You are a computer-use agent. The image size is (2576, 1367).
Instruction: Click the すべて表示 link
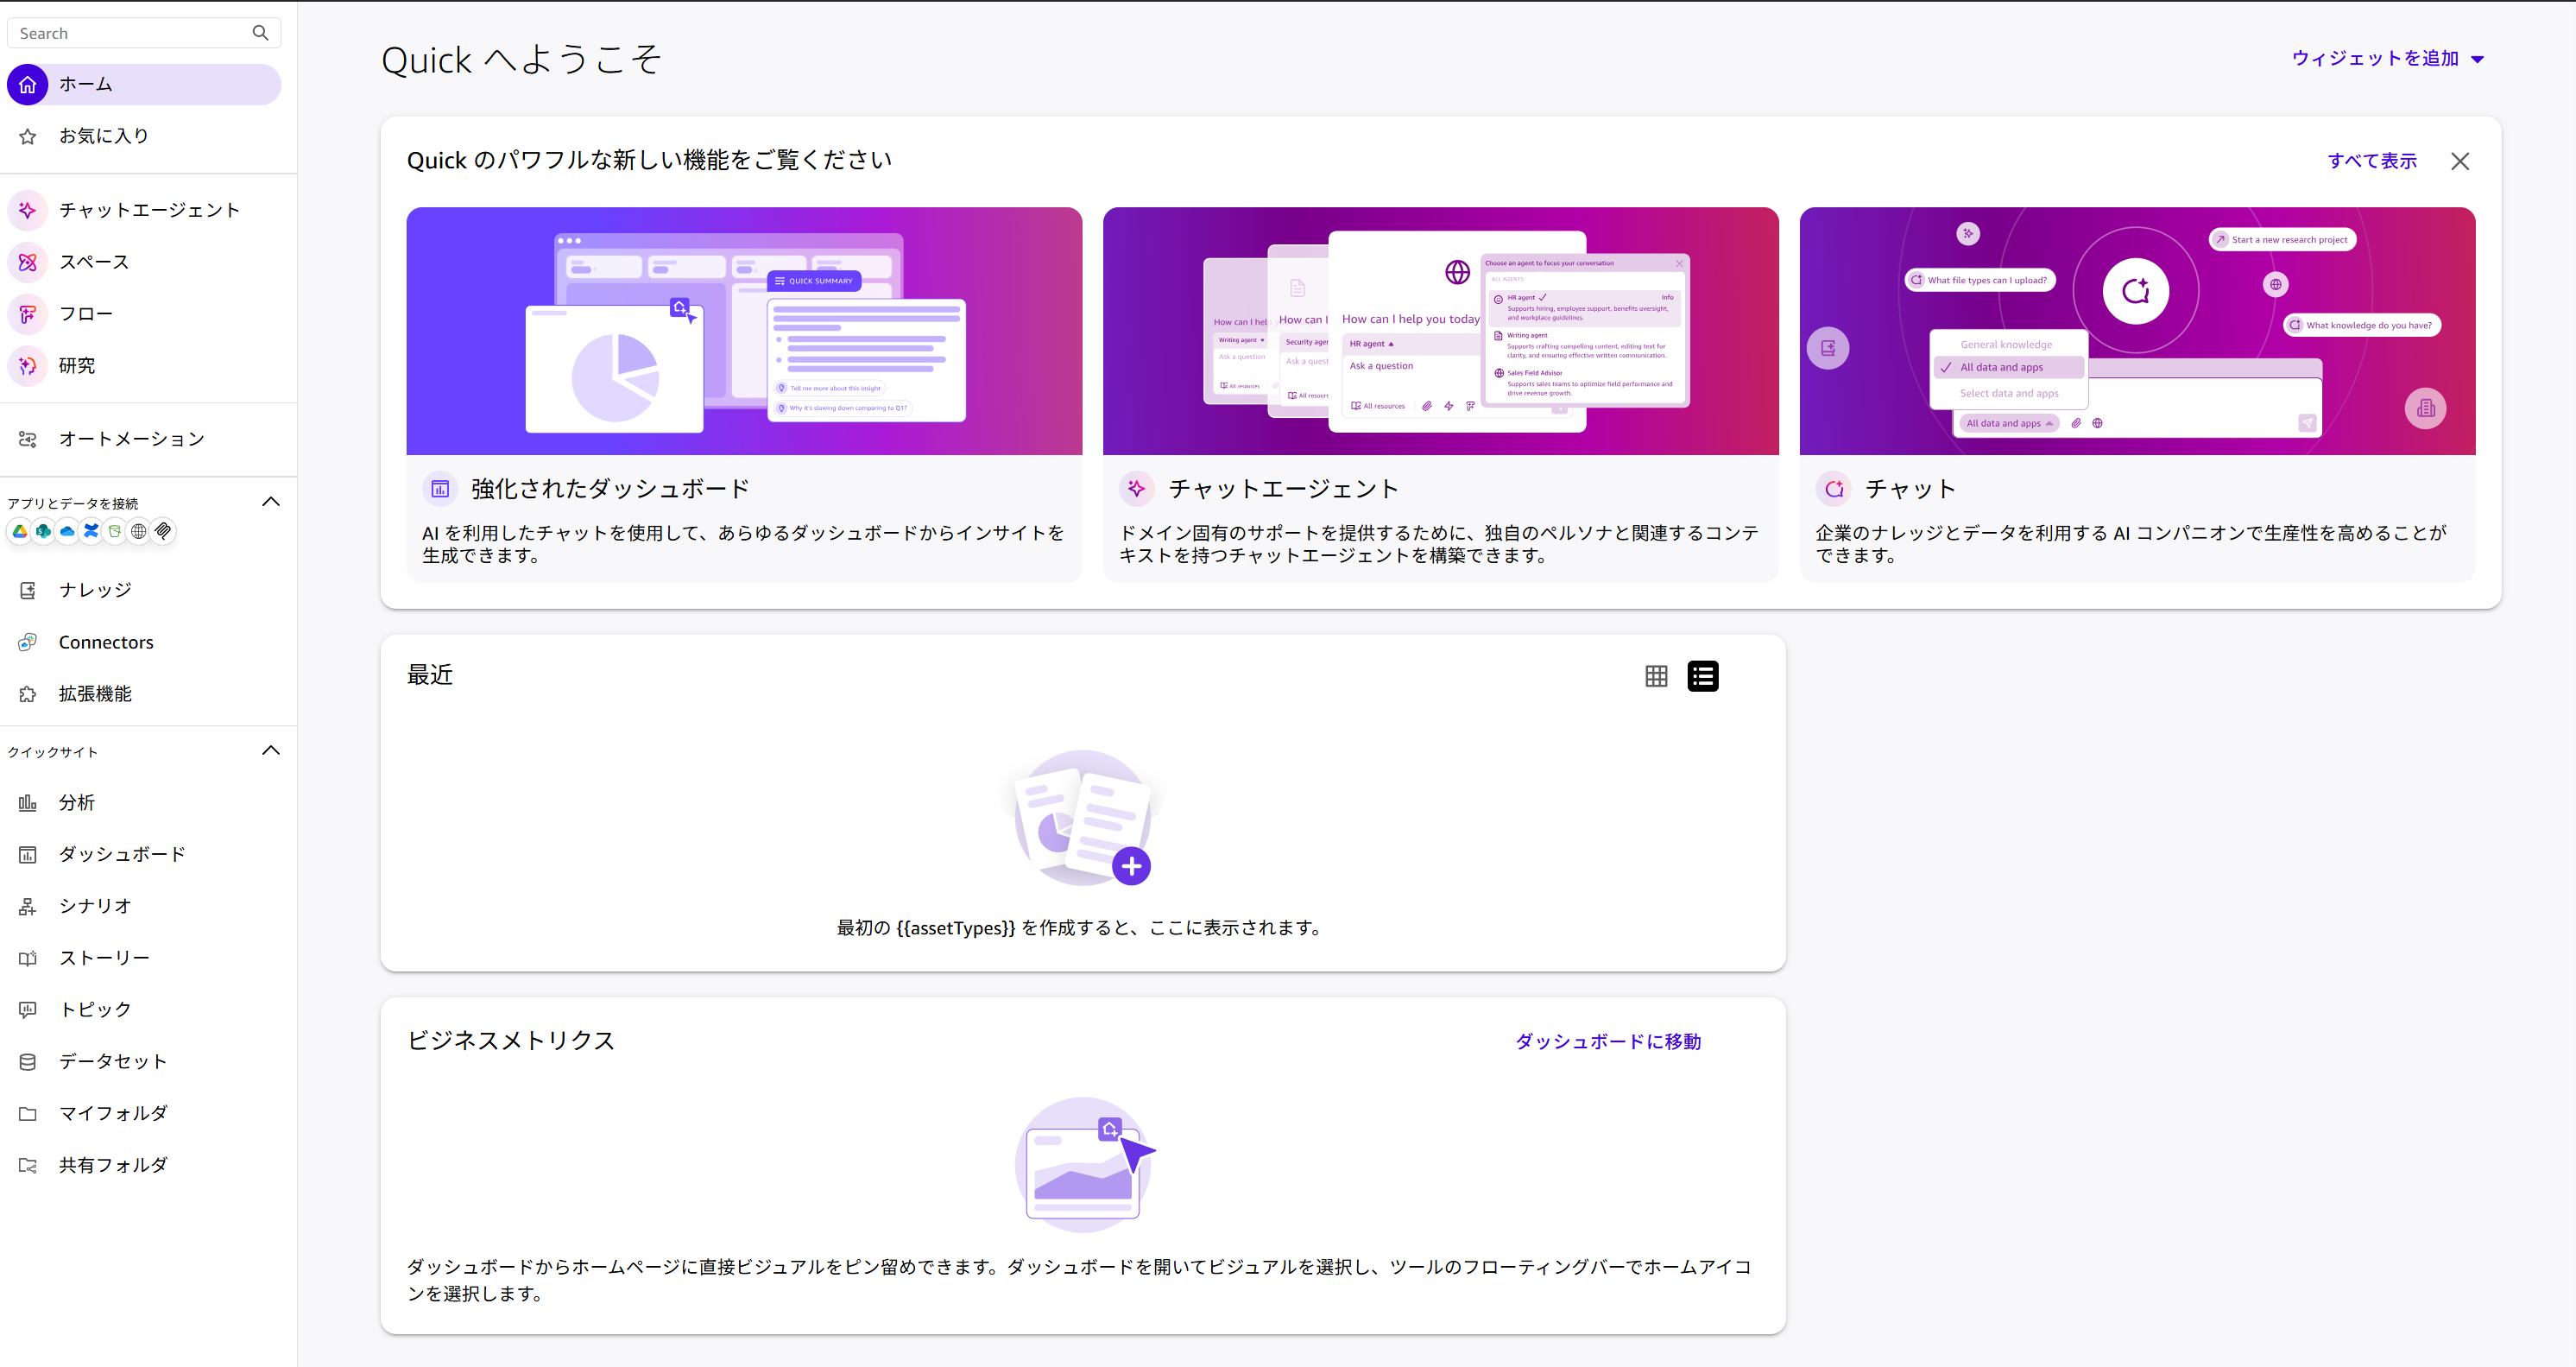point(2371,161)
